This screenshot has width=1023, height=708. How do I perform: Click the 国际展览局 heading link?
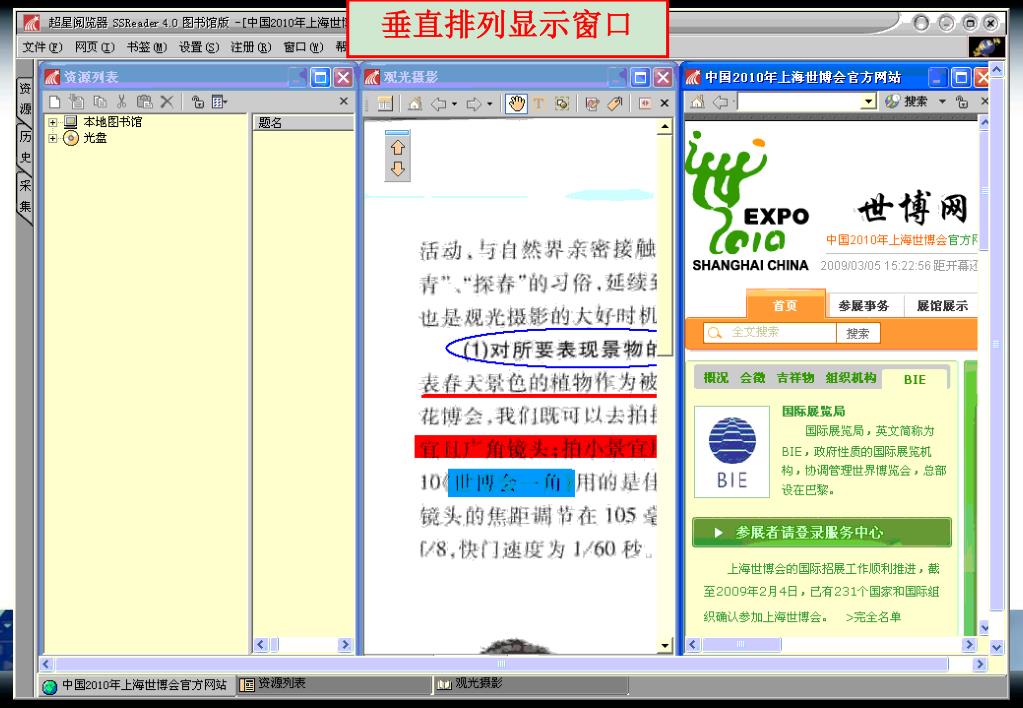[x=814, y=411]
